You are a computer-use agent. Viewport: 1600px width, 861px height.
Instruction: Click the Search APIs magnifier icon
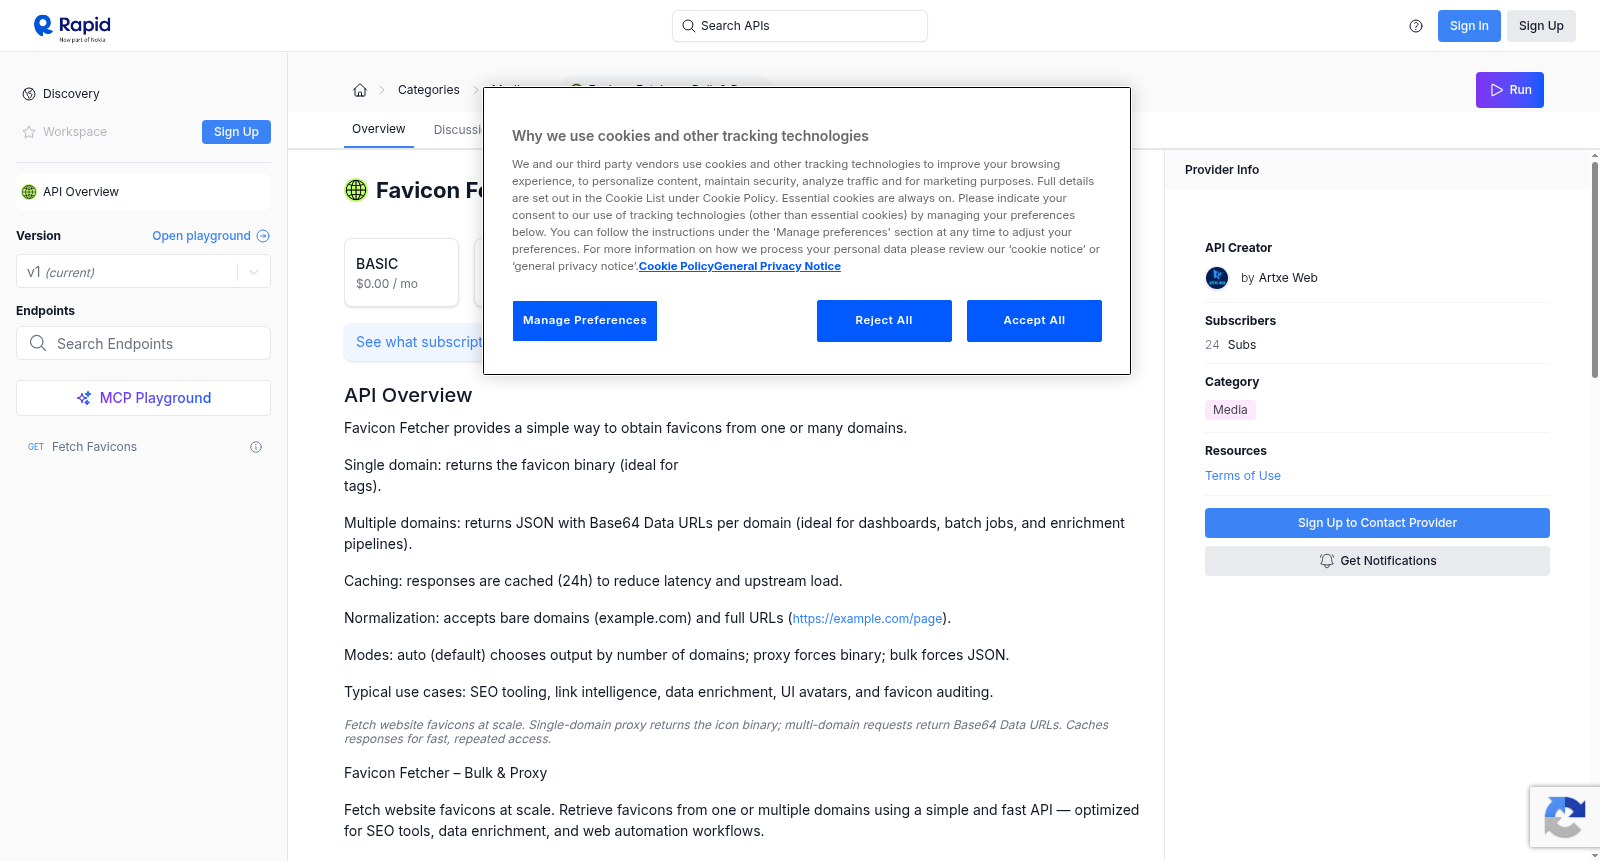pos(689,26)
